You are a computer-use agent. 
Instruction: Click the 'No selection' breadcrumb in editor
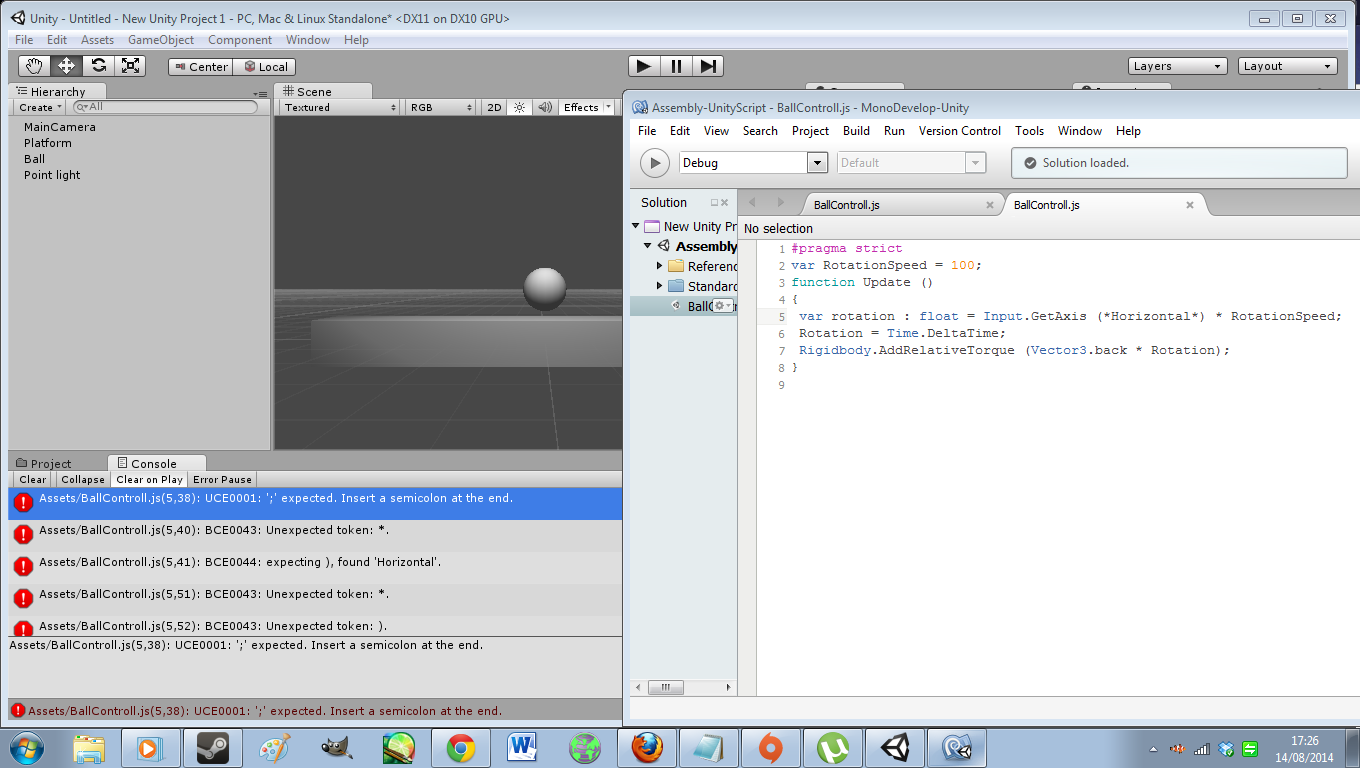coord(778,229)
